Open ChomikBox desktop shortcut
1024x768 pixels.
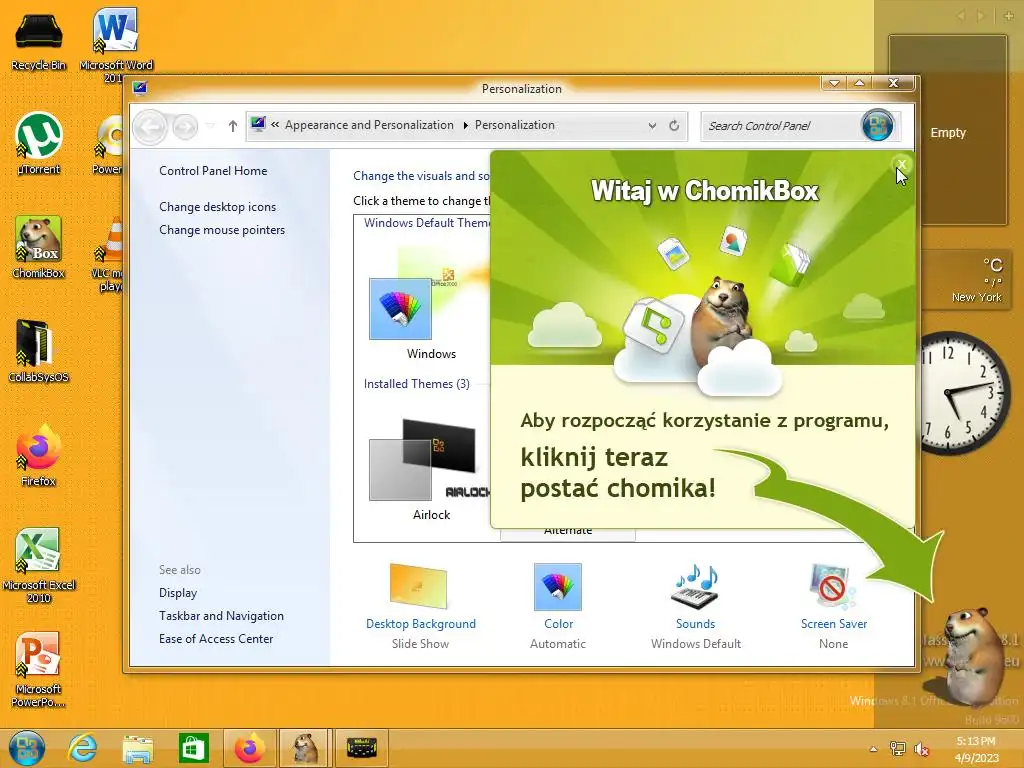tap(39, 247)
